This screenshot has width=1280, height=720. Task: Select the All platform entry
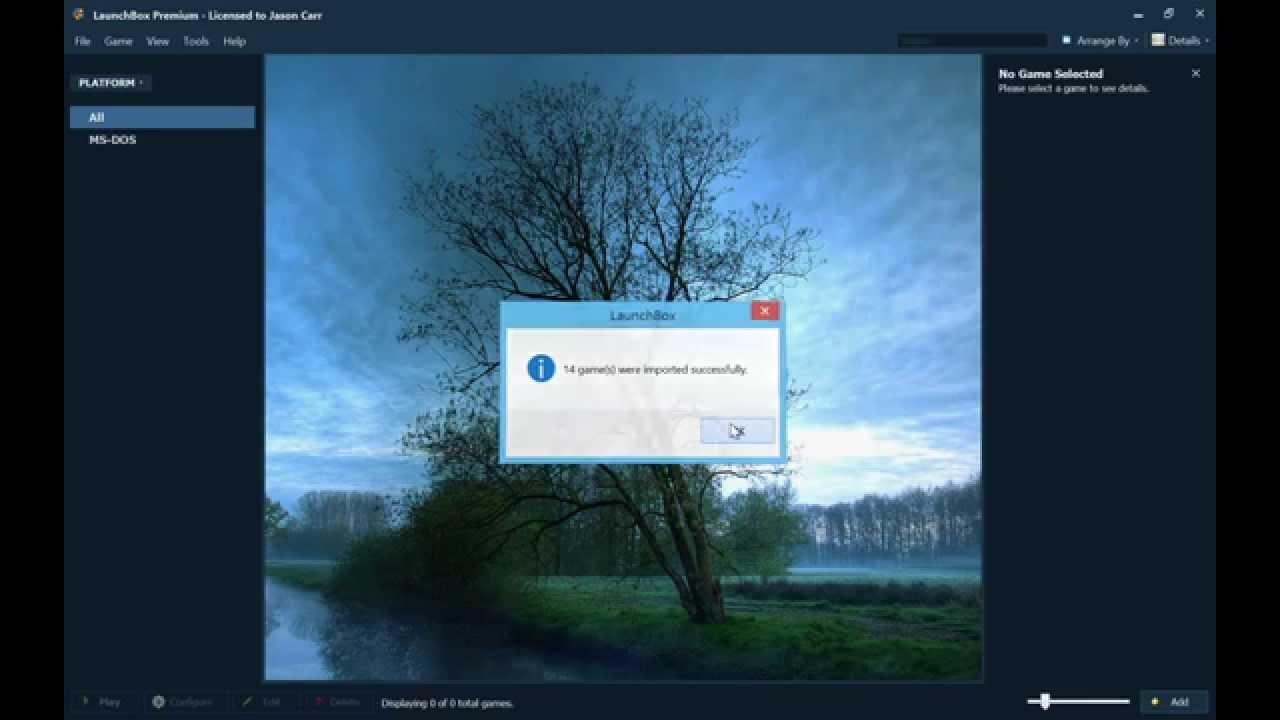[162, 117]
